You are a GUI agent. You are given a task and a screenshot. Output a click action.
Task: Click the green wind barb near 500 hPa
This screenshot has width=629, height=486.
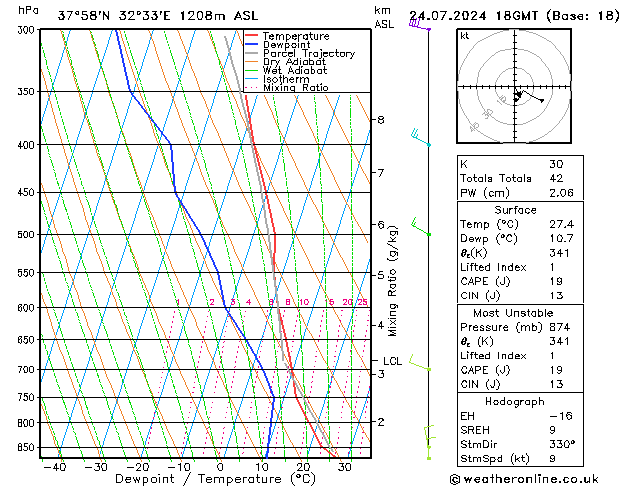(x=420, y=228)
